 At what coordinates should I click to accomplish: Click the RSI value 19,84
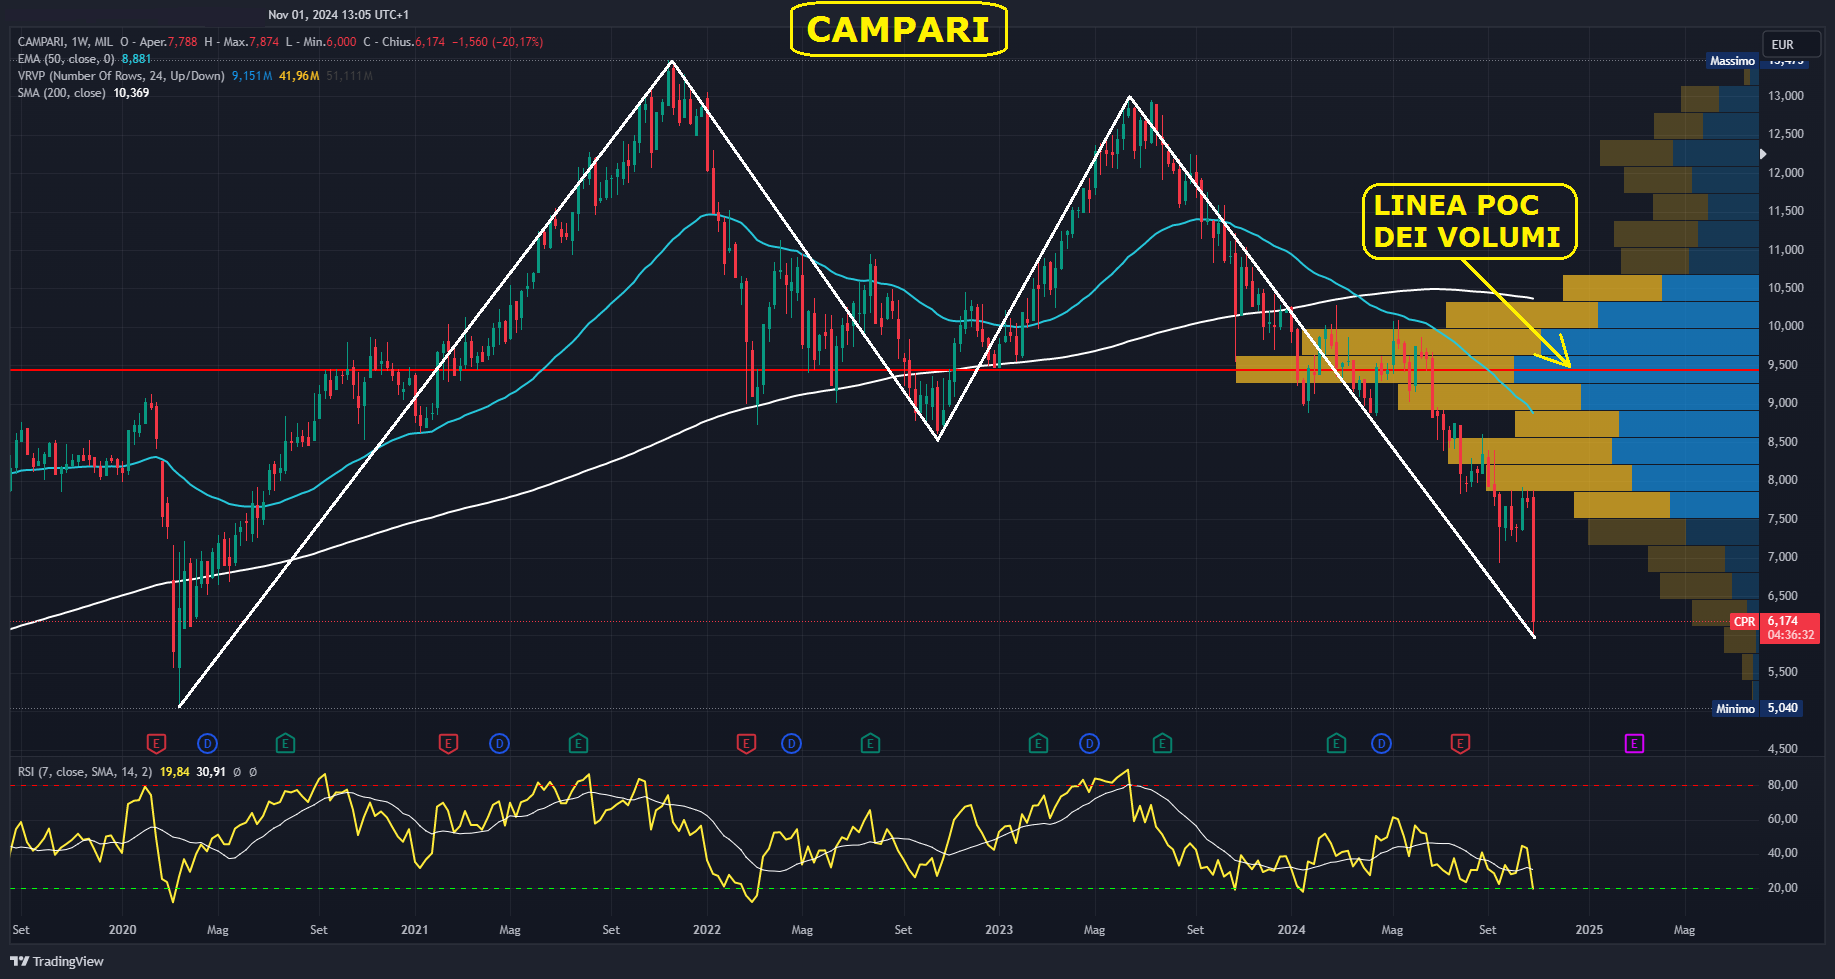tap(175, 772)
